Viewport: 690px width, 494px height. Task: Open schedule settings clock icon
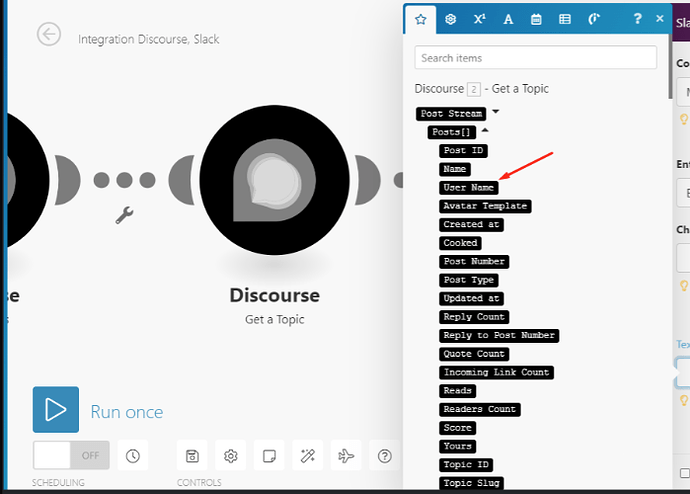[132, 456]
